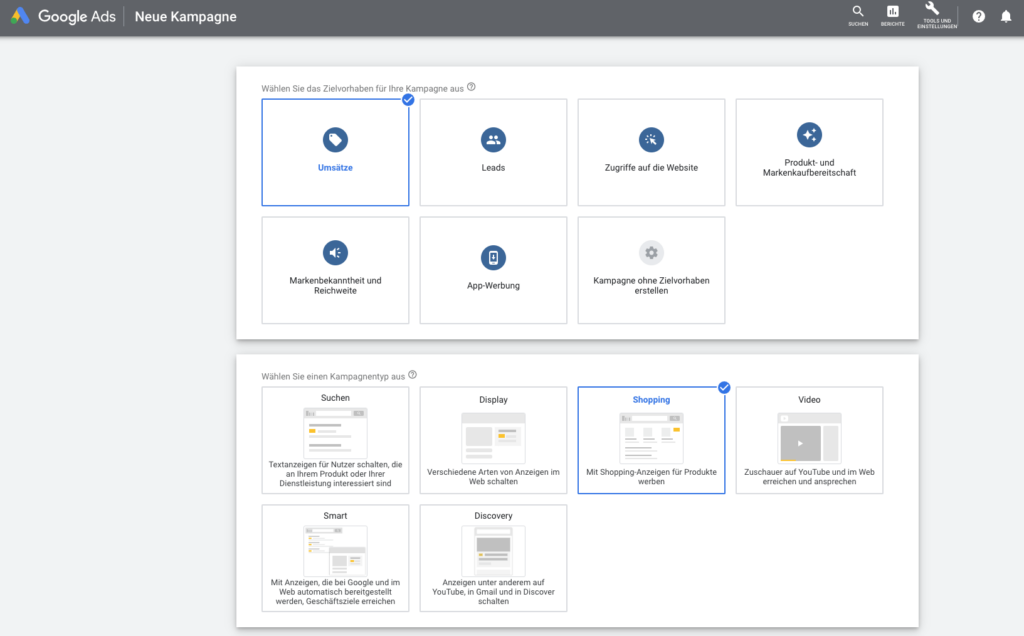
Task: Click the Leads people icon
Action: click(x=493, y=140)
